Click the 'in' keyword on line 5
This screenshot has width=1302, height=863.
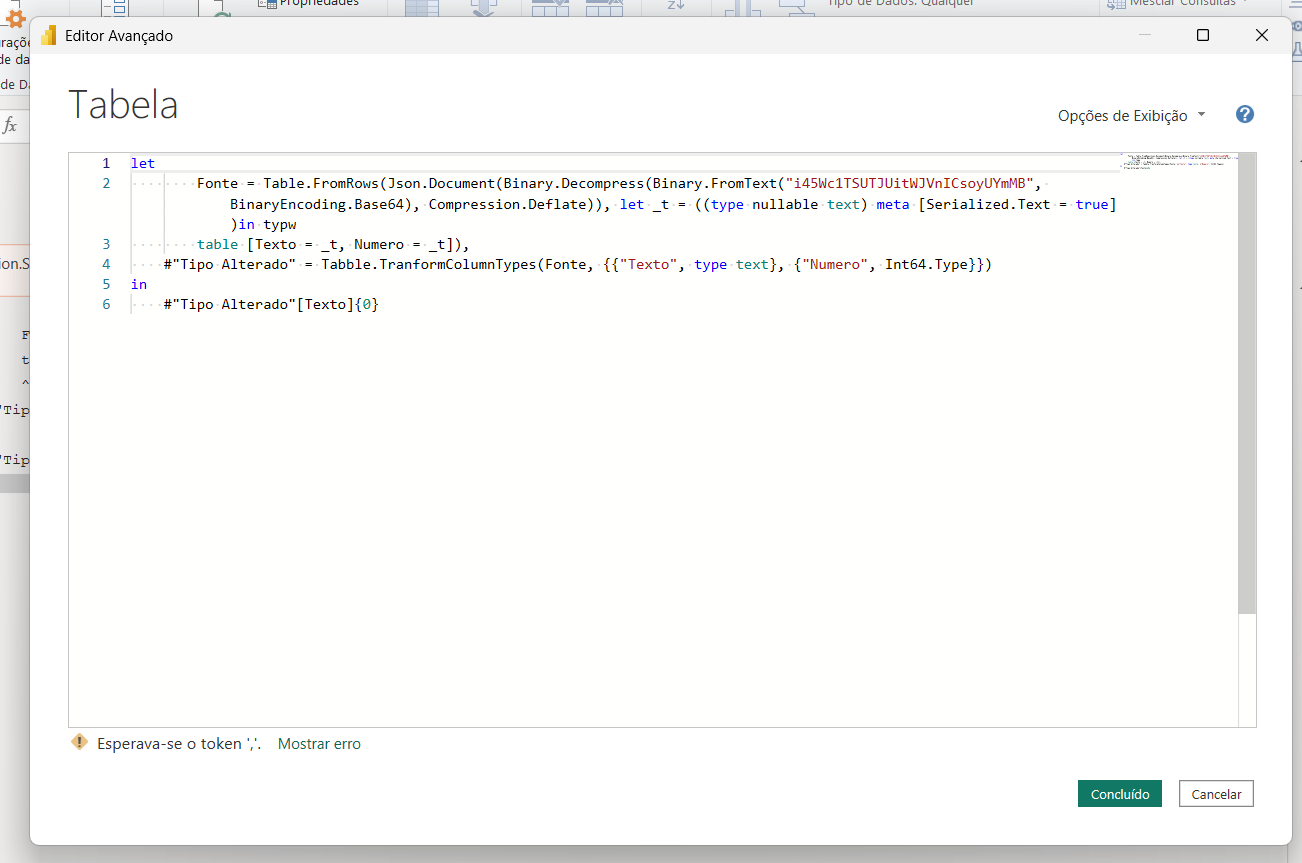coord(139,284)
